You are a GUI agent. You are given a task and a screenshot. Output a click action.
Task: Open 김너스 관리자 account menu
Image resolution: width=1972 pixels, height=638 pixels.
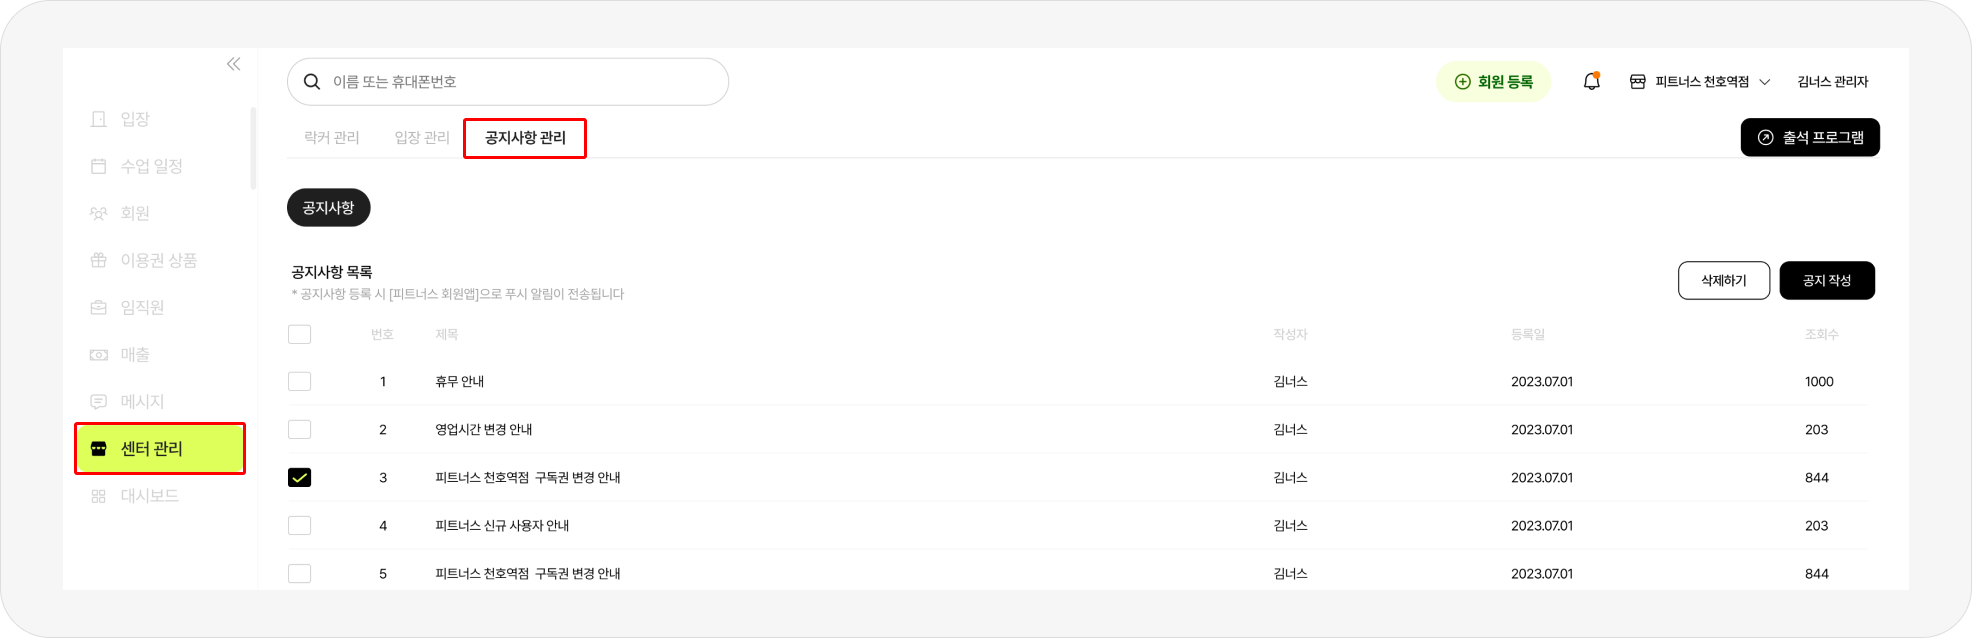point(1832,82)
